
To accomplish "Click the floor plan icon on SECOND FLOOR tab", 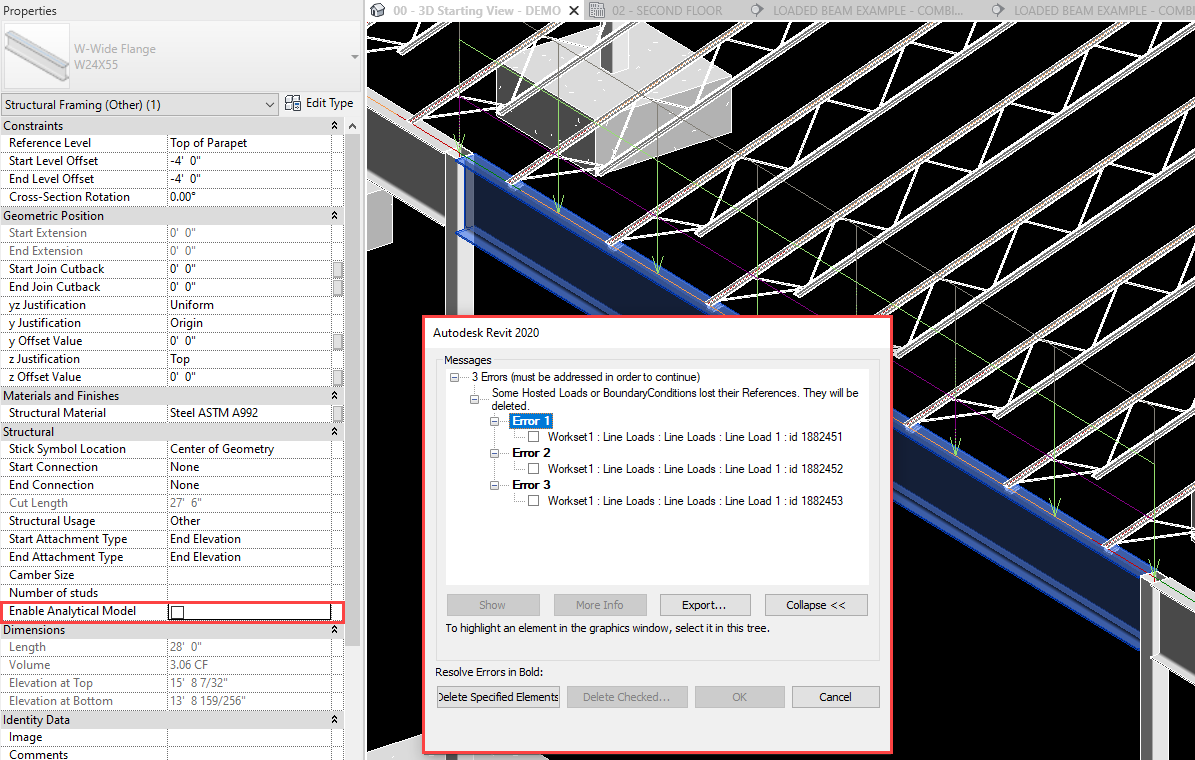I will [598, 11].
